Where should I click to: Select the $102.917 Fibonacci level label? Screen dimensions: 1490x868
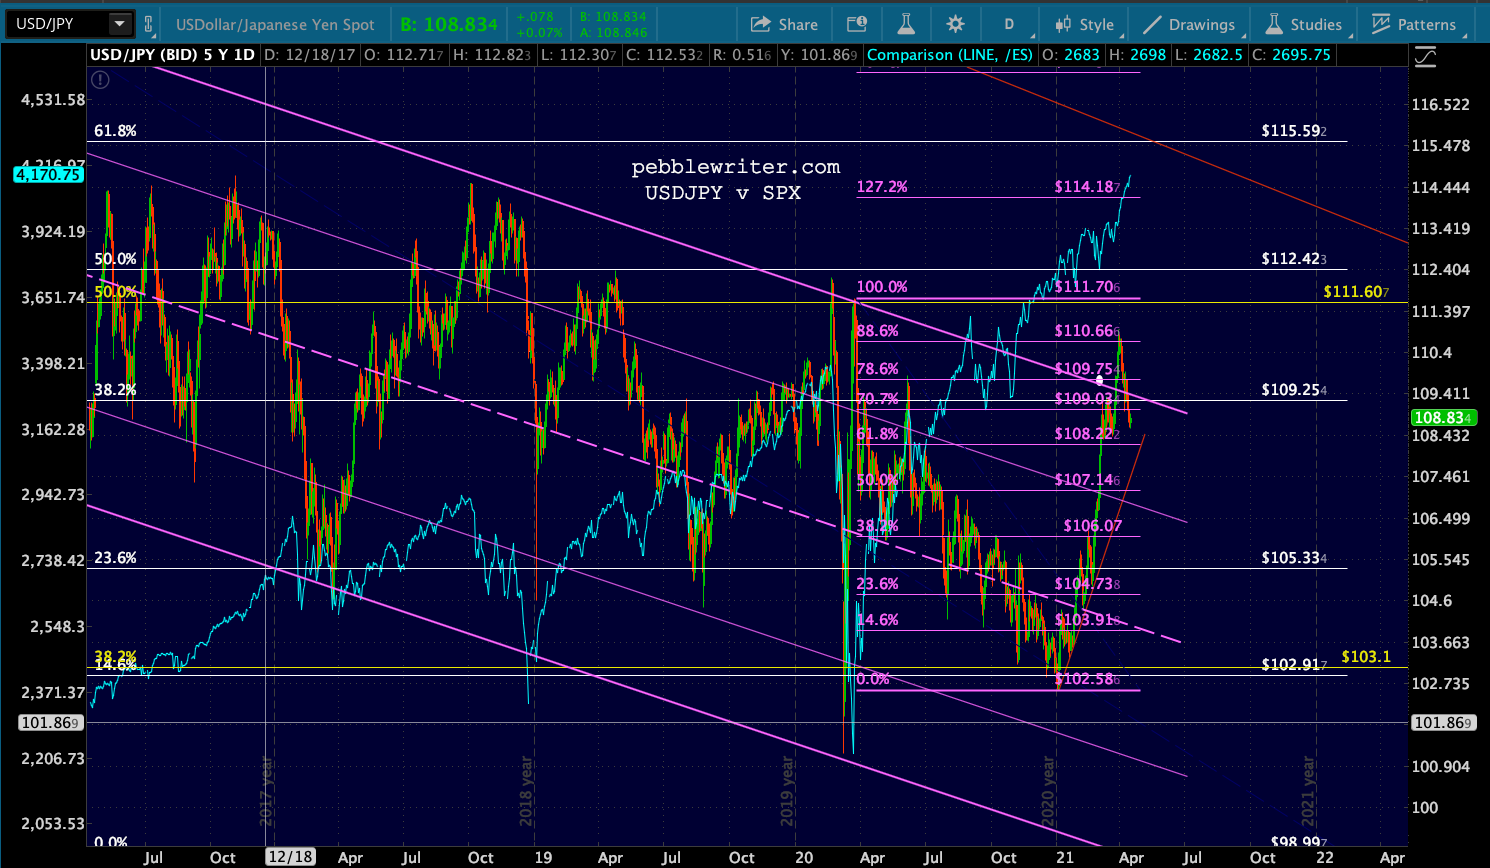pyautogui.click(x=1294, y=665)
